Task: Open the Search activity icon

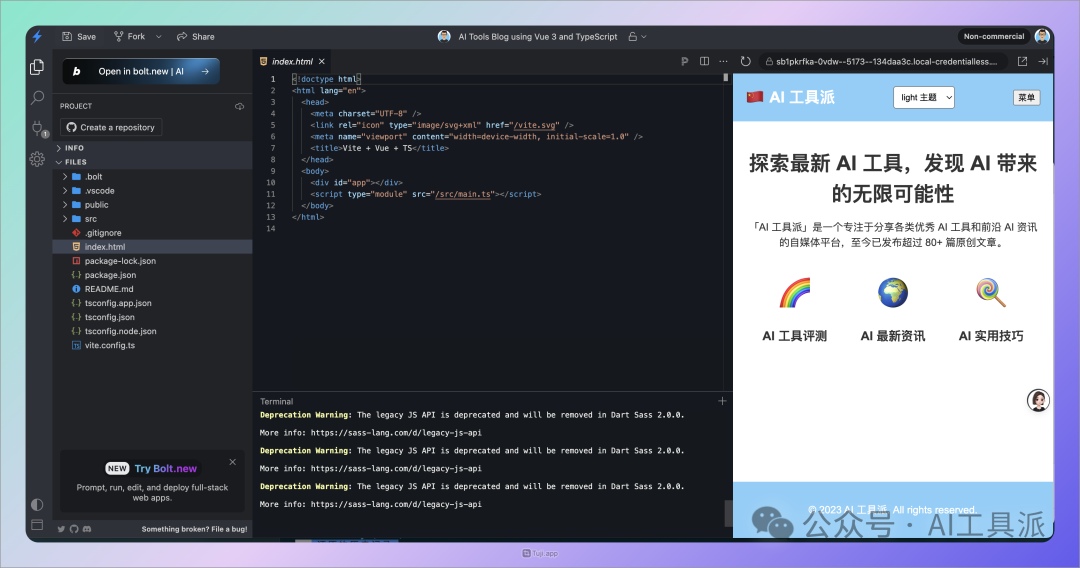Action: pyautogui.click(x=37, y=97)
